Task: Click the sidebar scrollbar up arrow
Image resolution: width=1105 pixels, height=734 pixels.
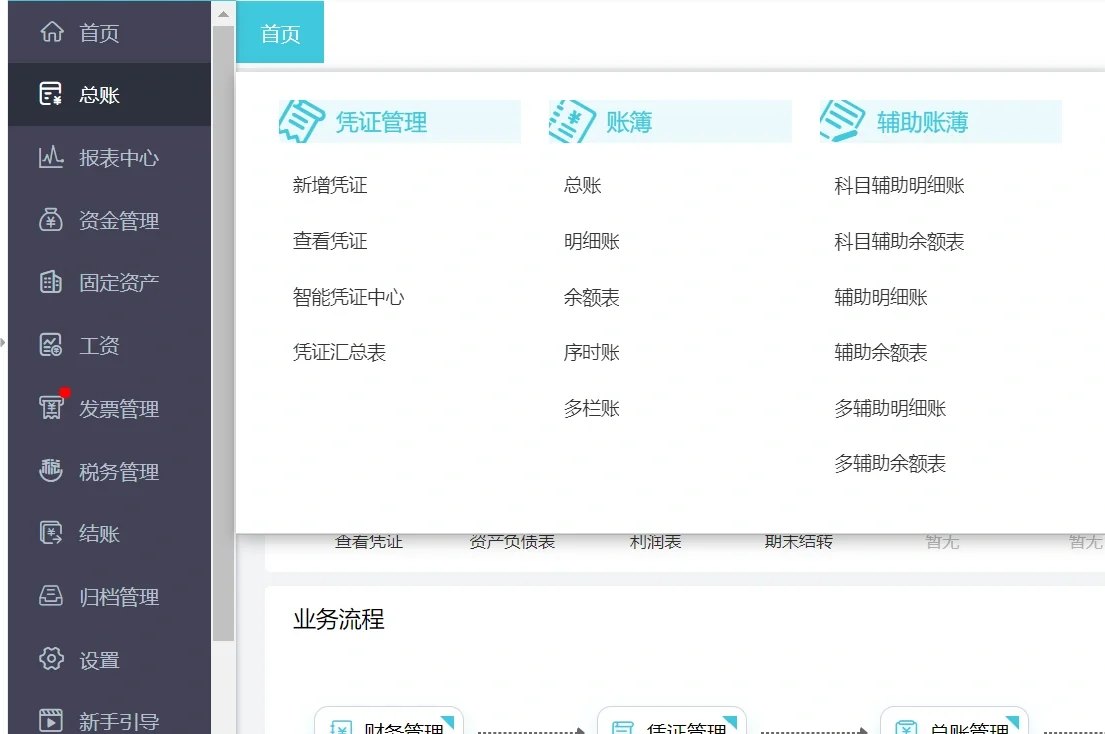Action: [222, 13]
